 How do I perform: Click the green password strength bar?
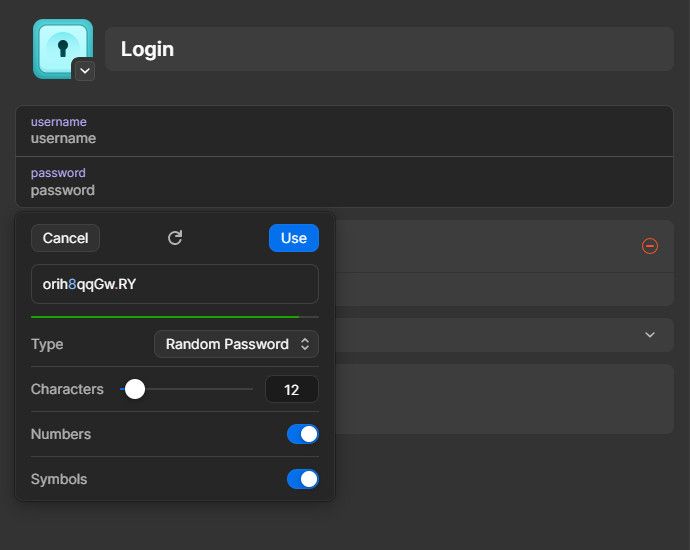(165, 316)
